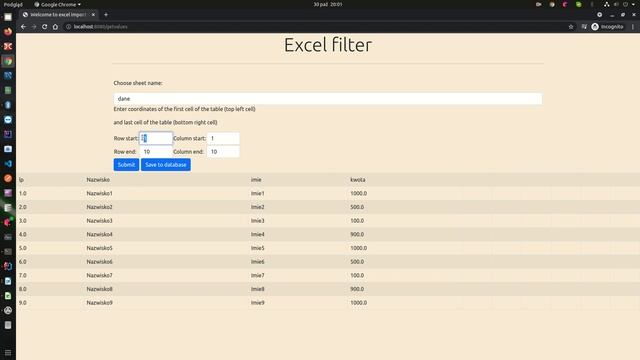The width and height of the screenshot is (640, 360).
Task: Open the LibreOffice Calc green icon in dock
Action: 8,296
